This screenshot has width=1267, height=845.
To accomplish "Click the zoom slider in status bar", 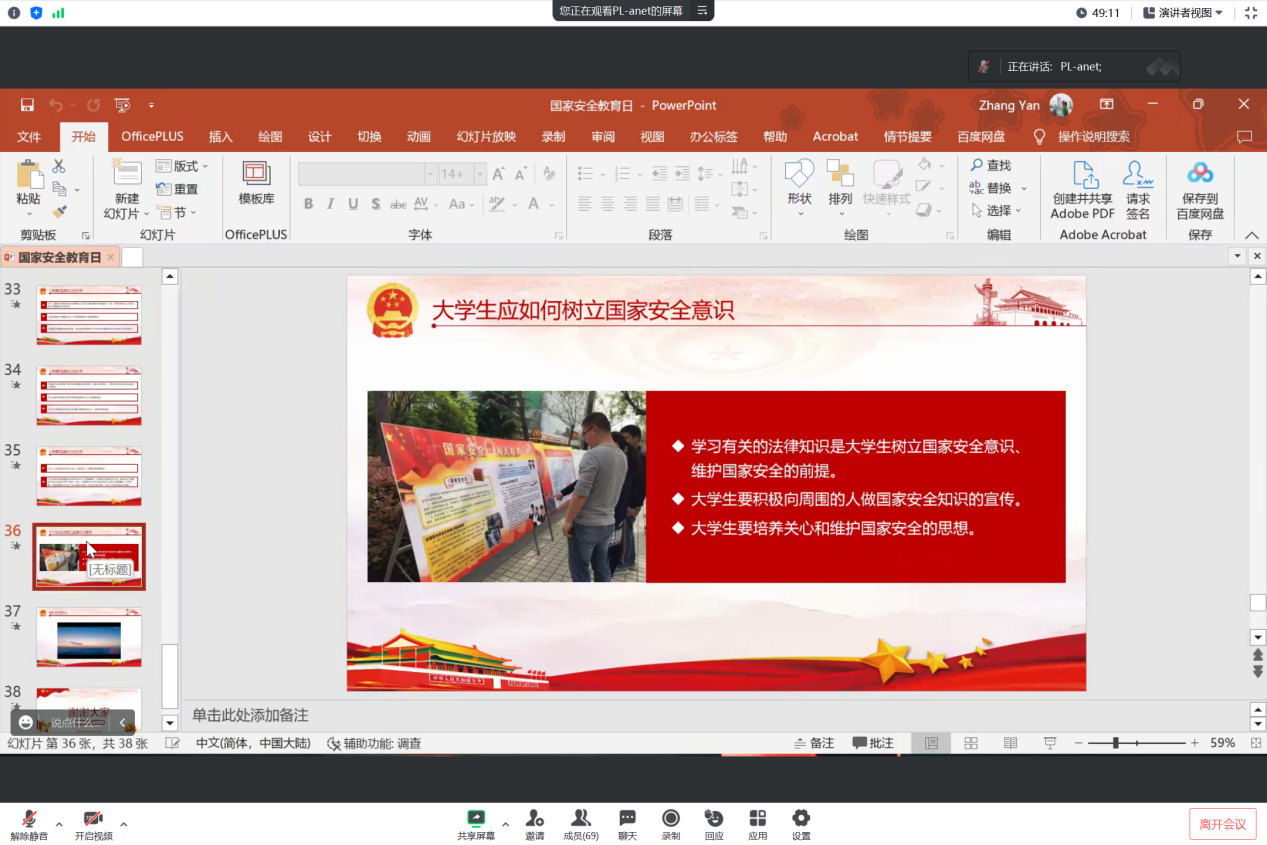I will pos(1138,743).
